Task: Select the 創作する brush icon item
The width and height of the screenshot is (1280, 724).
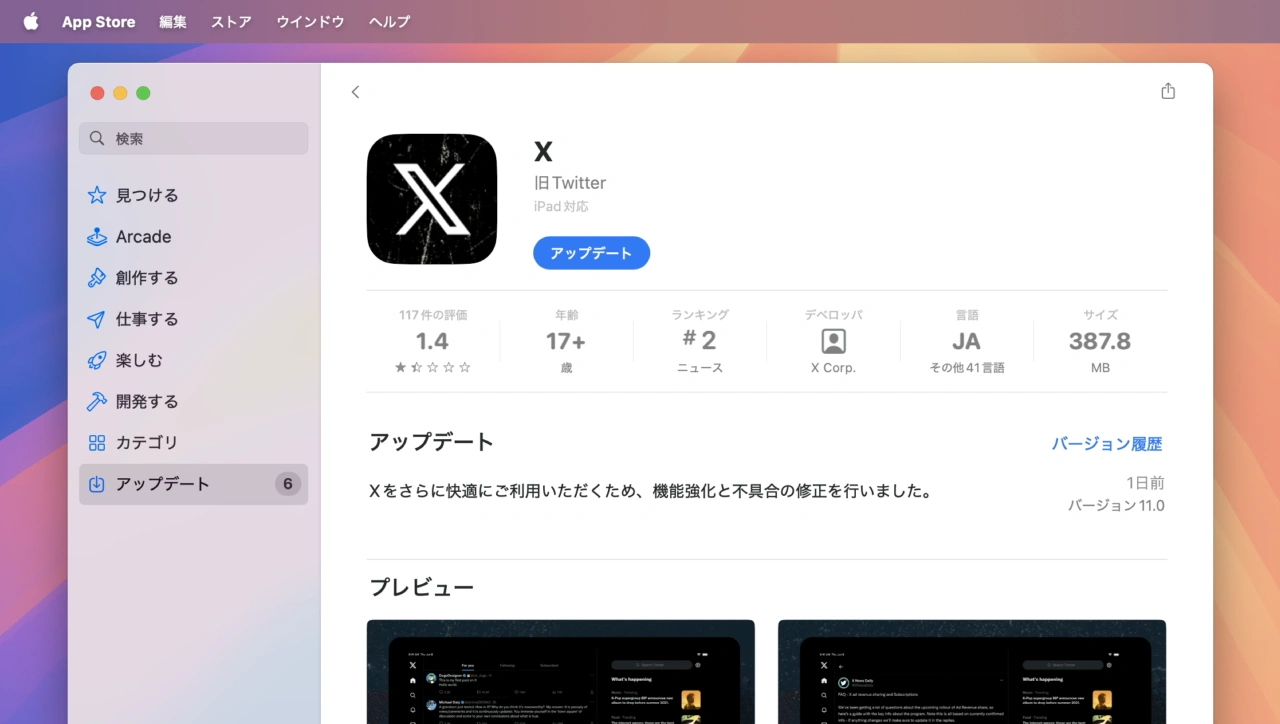Action: [97, 278]
